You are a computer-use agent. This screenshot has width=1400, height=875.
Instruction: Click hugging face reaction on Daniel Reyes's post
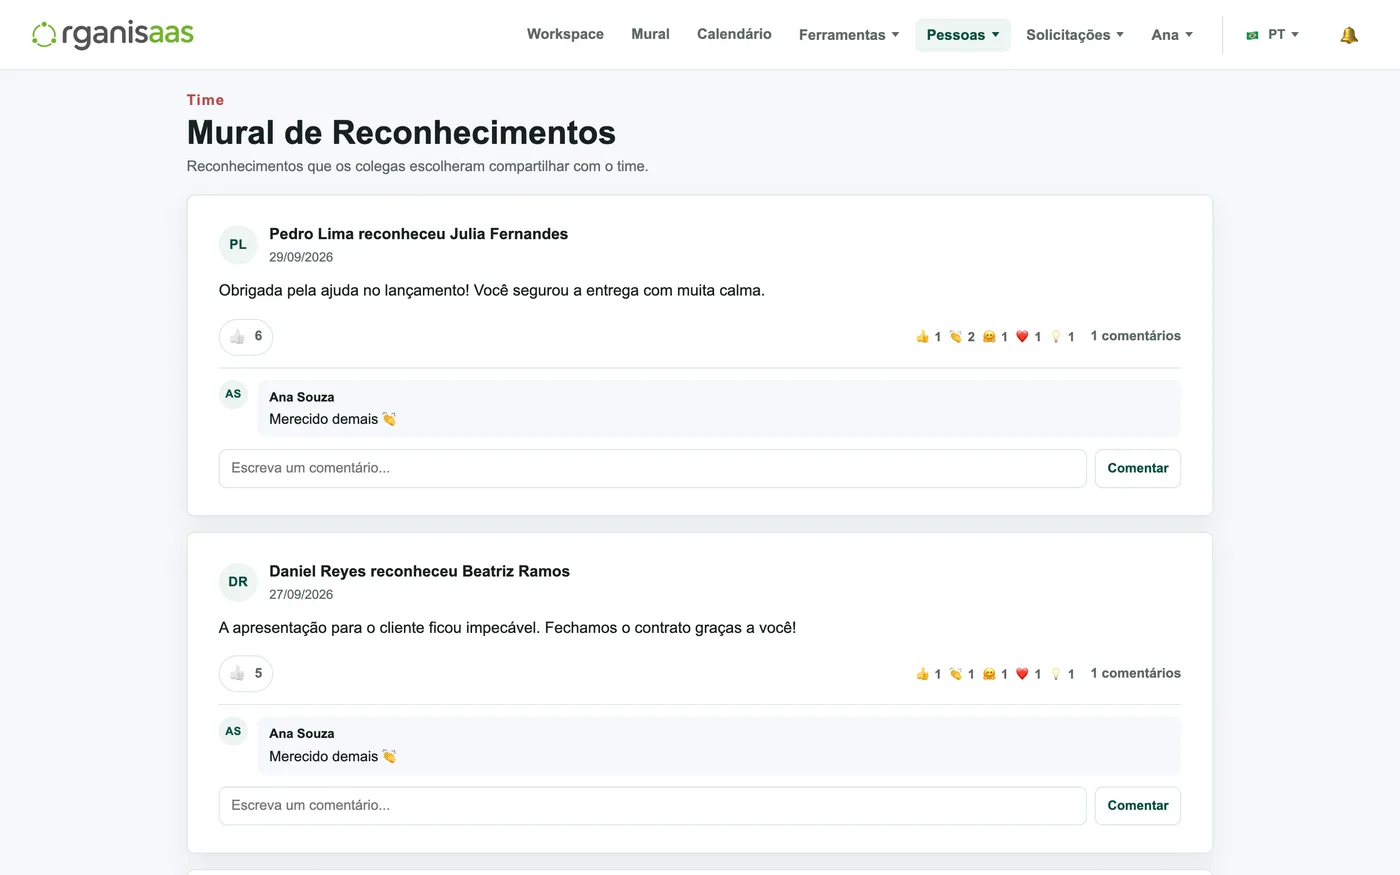coord(995,674)
